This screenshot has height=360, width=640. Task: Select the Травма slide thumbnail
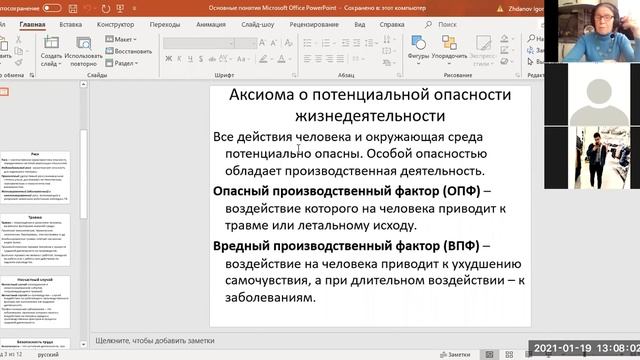pos(35,240)
